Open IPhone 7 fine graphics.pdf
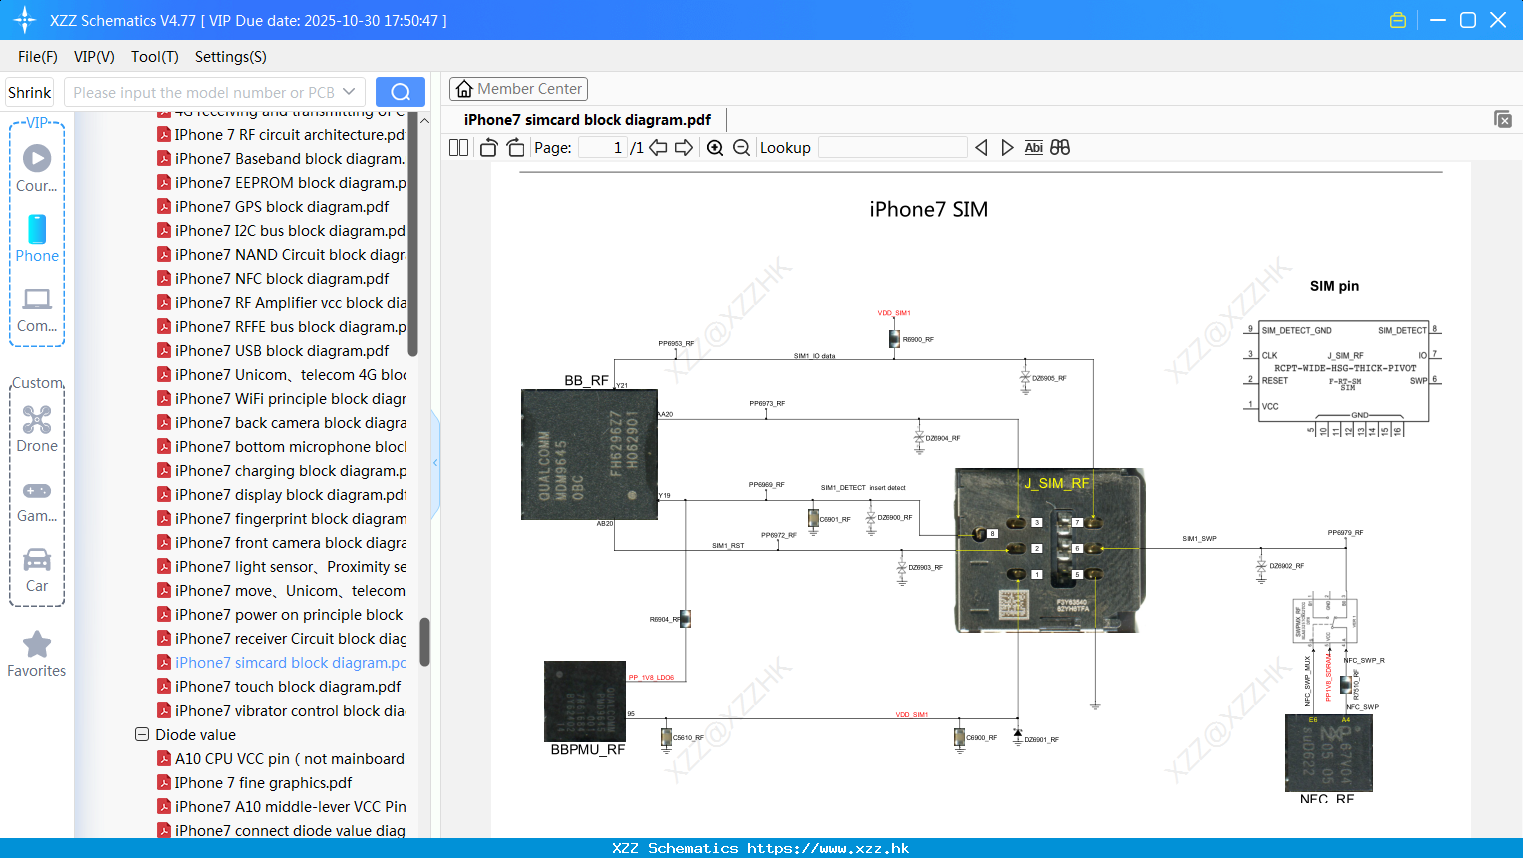This screenshot has height=858, width=1523. (x=255, y=783)
